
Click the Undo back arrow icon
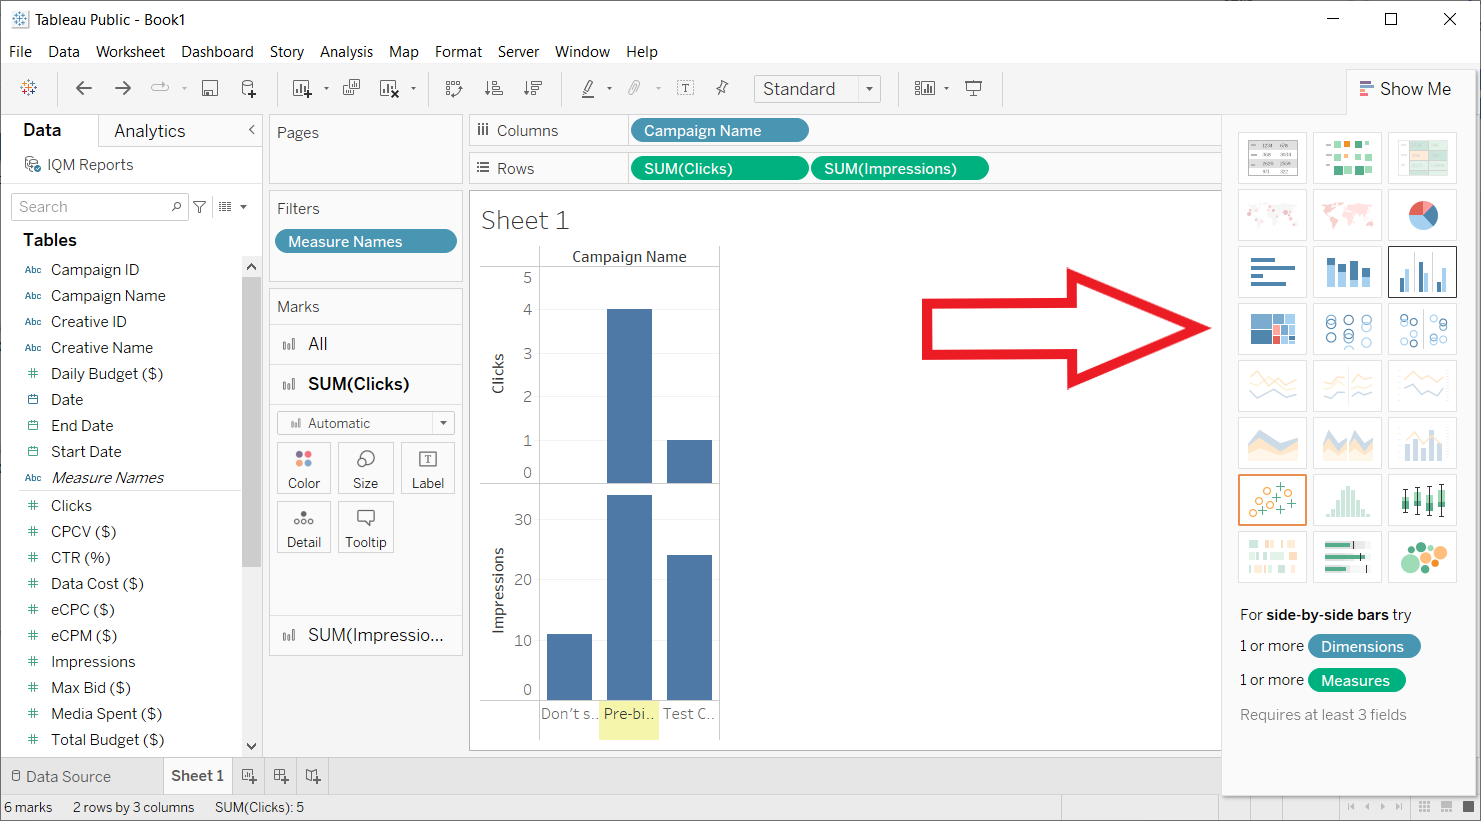[x=84, y=89]
